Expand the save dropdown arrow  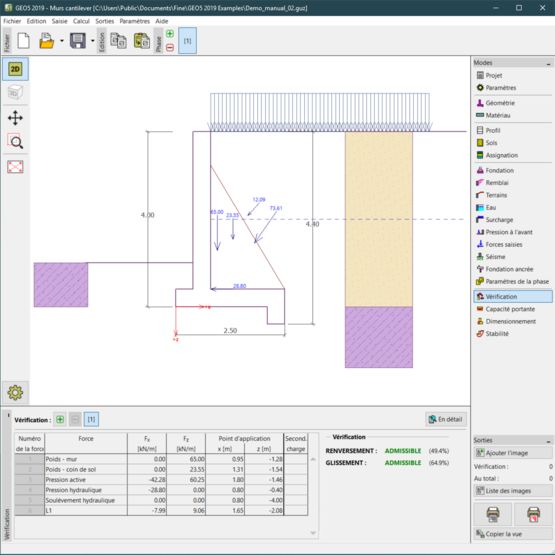(x=93, y=41)
